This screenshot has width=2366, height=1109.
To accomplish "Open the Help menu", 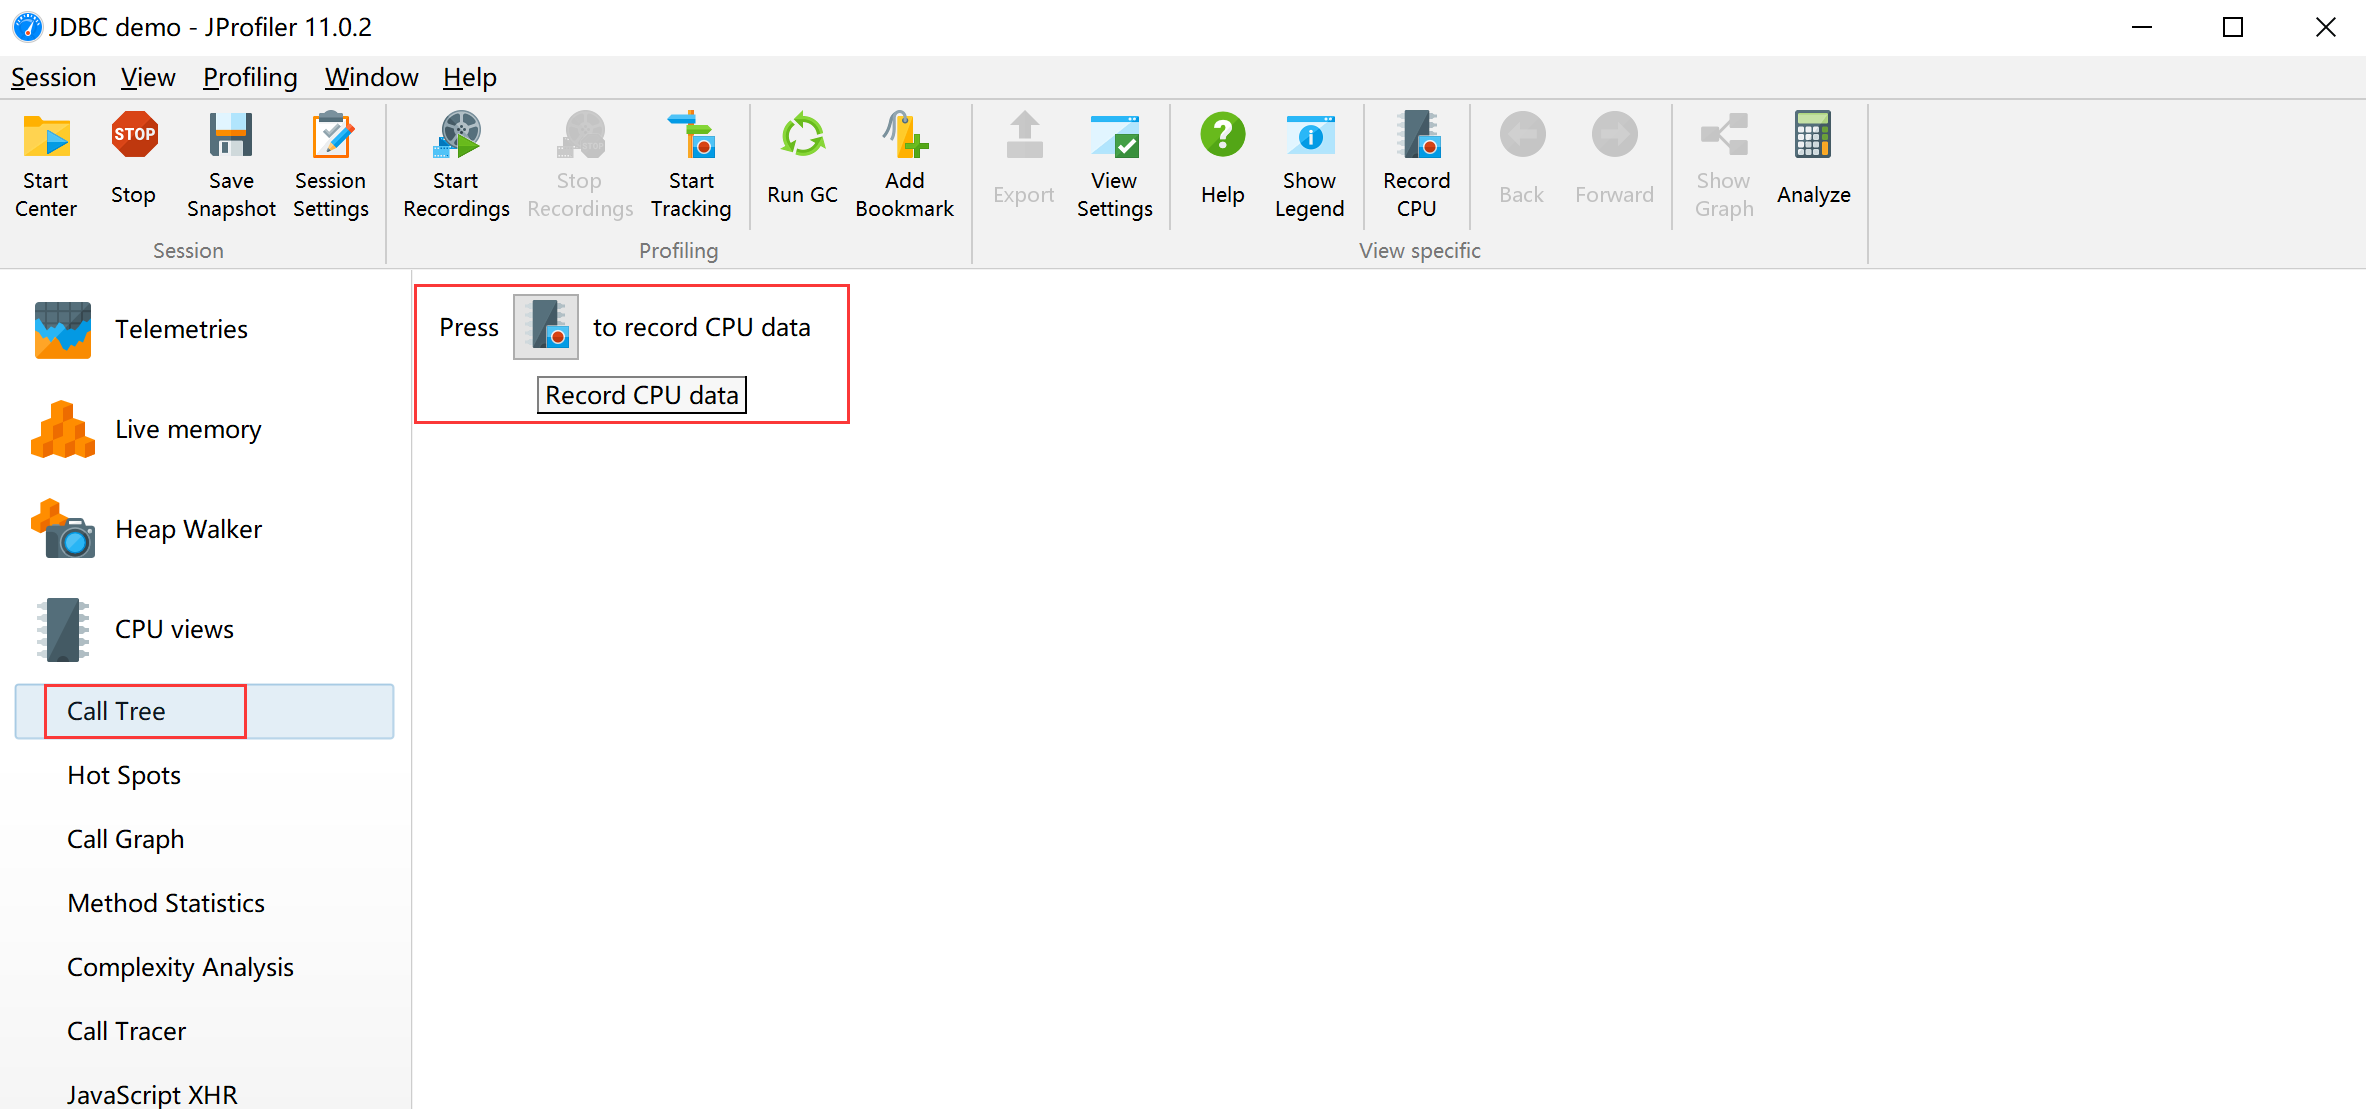I will [470, 77].
